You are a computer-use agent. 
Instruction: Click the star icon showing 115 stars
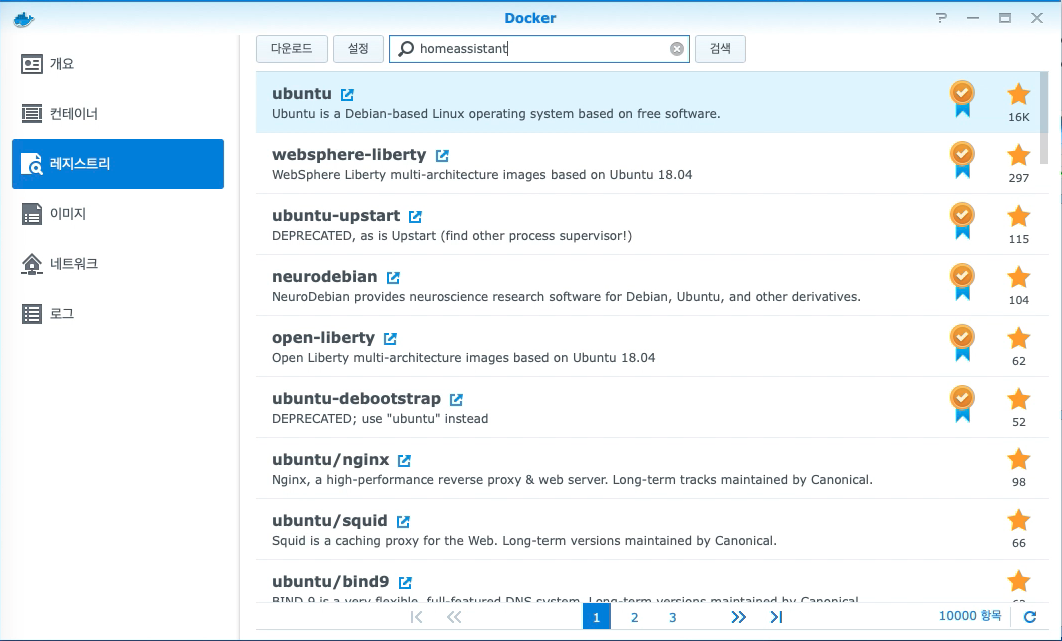click(1018, 216)
